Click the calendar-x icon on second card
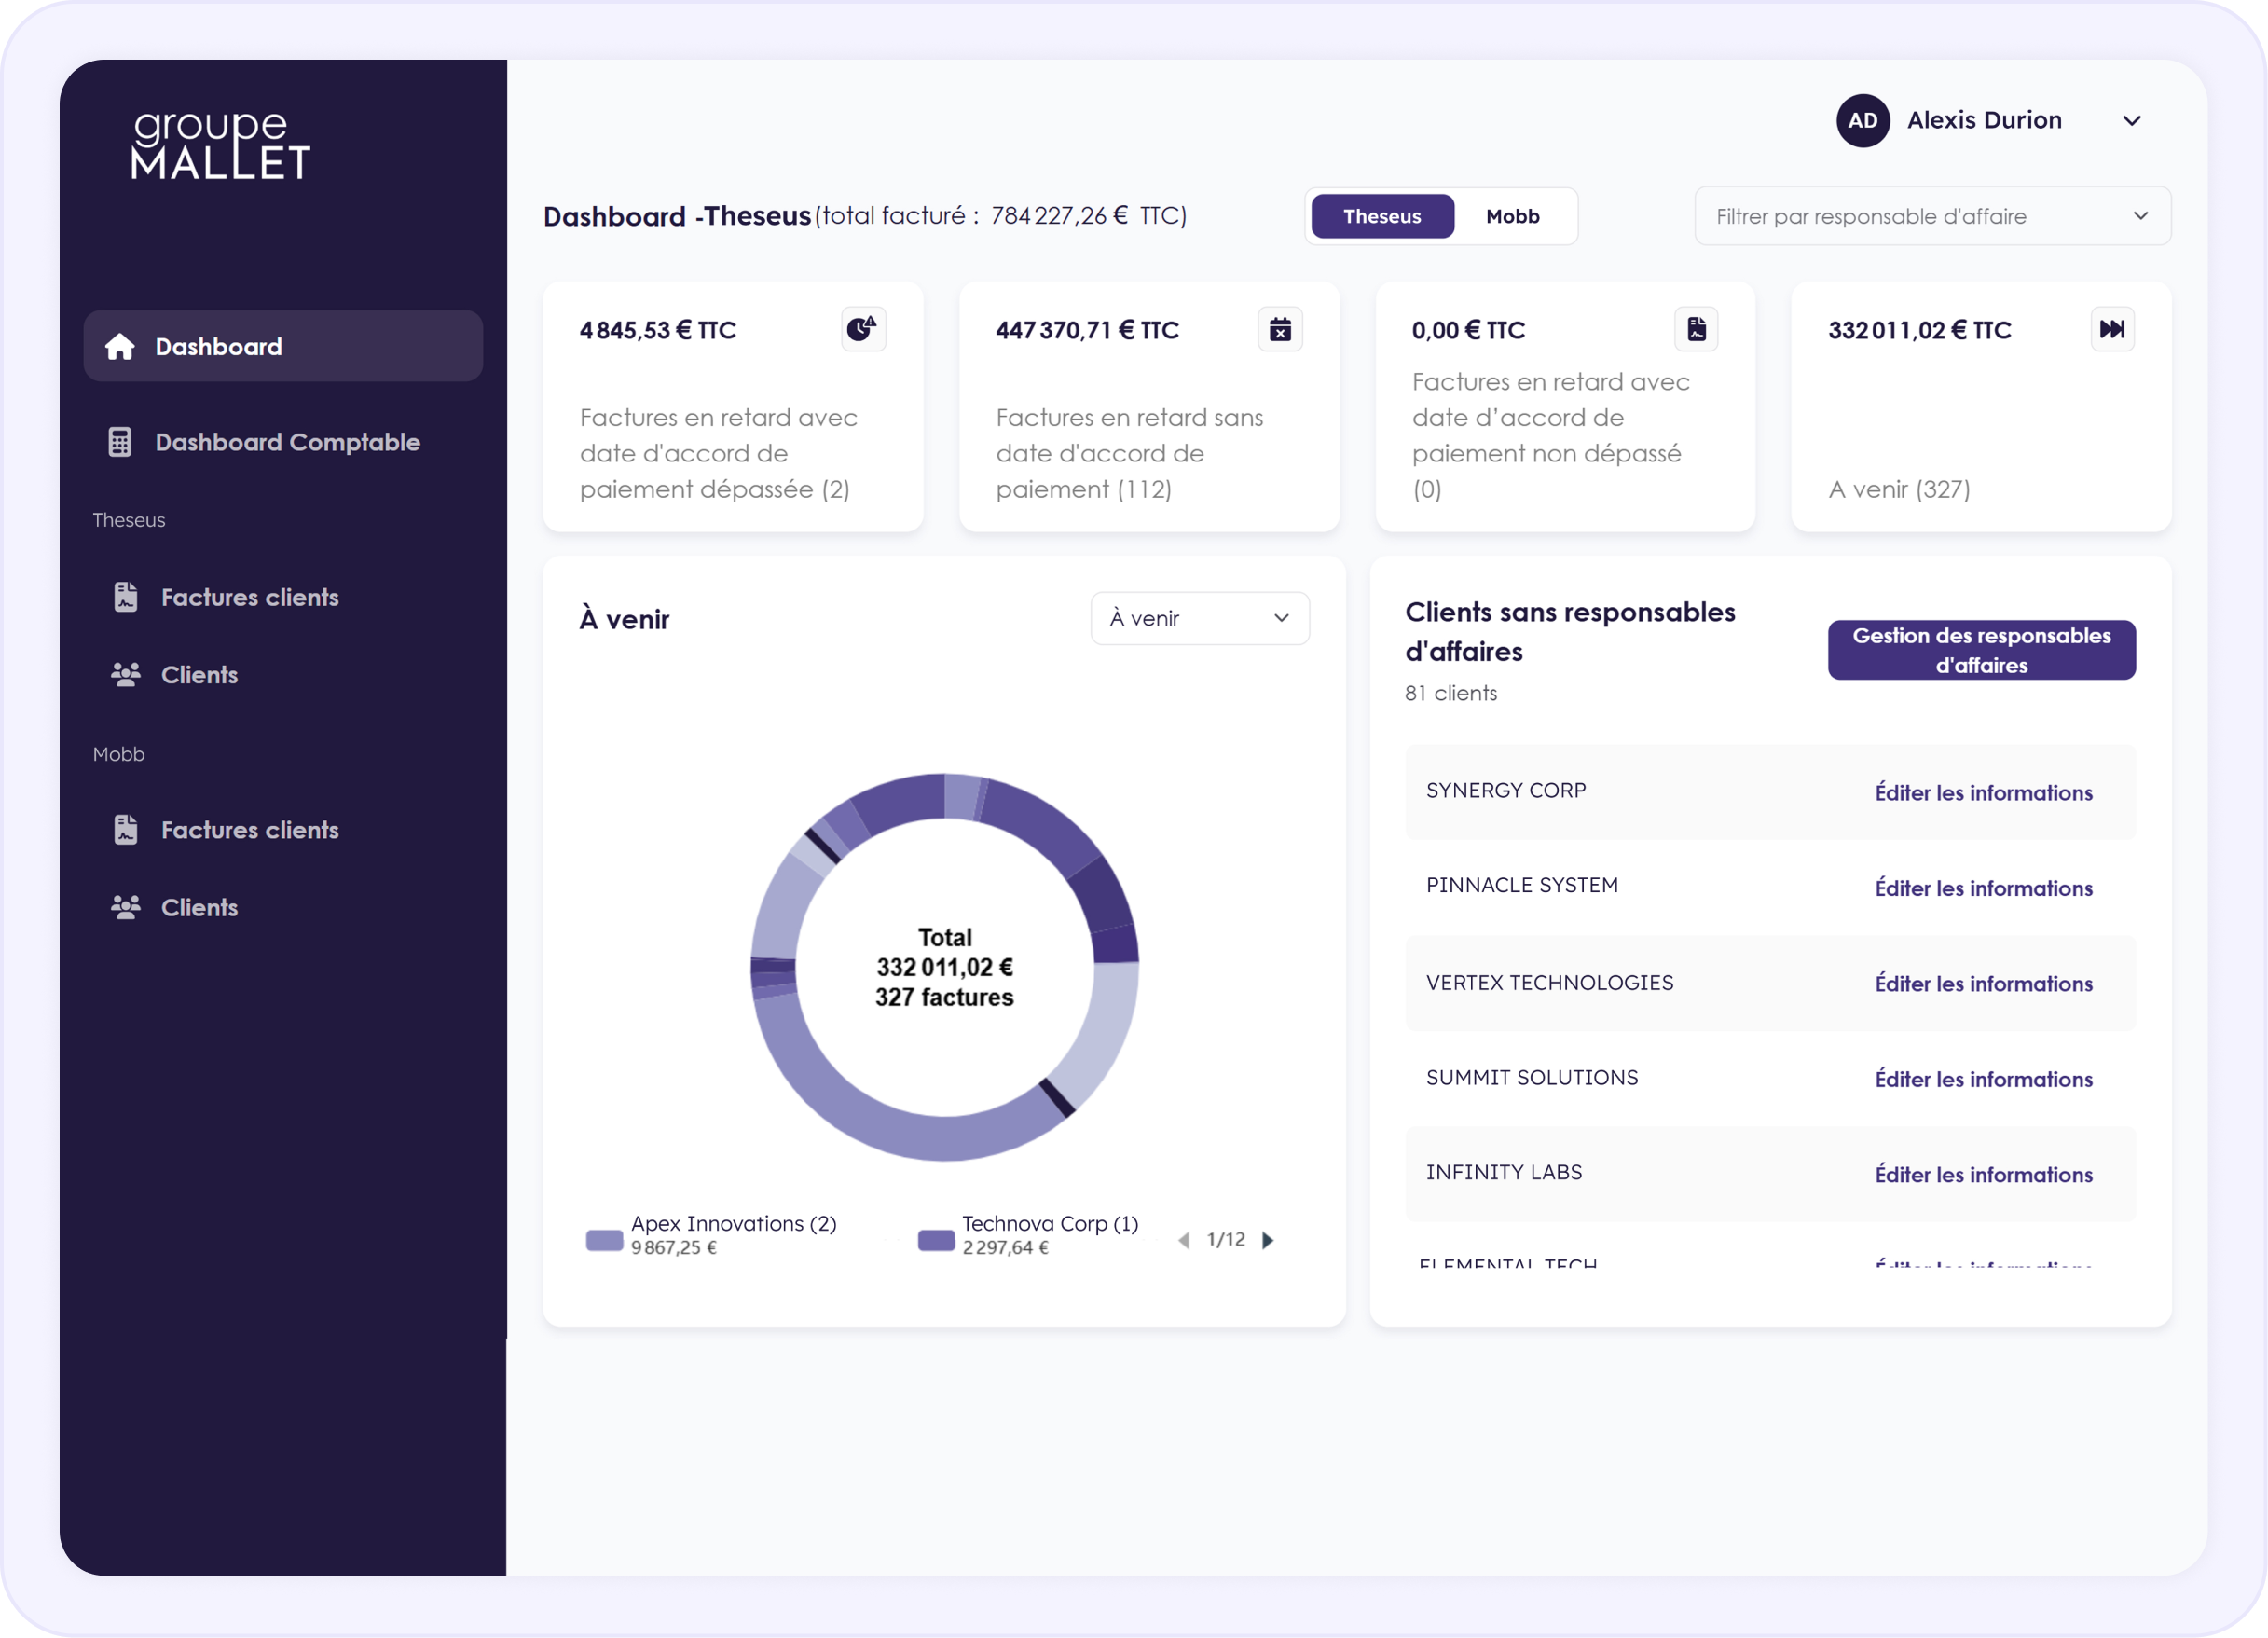2268x1638 pixels. coord(1280,329)
